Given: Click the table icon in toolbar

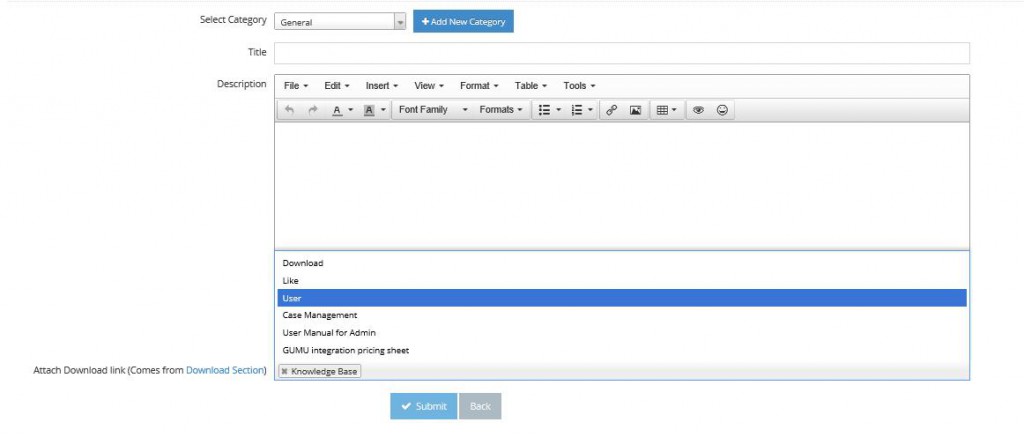Looking at the screenshot, I should 662,110.
